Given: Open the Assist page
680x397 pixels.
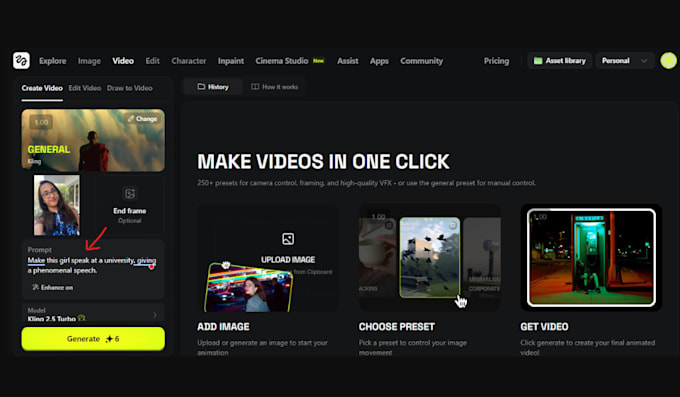Looking at the screenshot, I should coord(348,61).
